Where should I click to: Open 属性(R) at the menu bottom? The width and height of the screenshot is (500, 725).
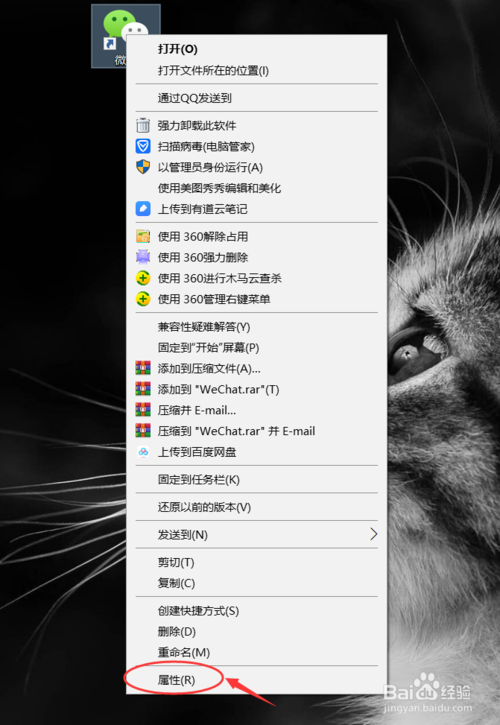256,680
